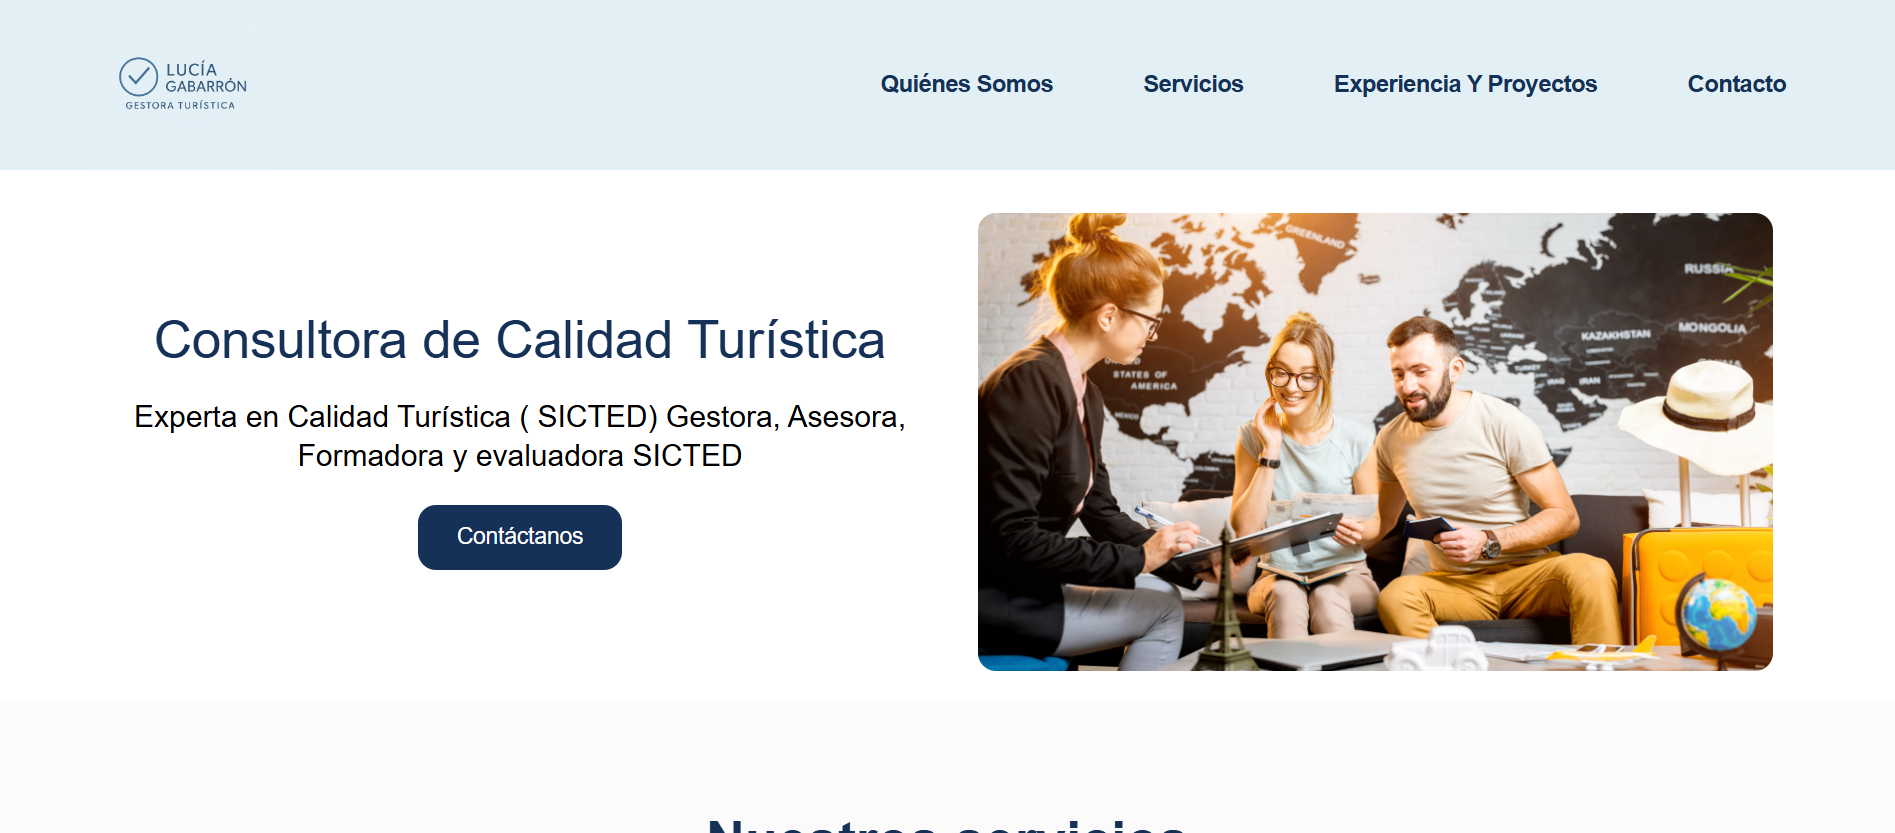Viewport: 1895px width, 833px height.
Task: Click the Consultora de Calidad Turística heading
Action: click(x=520, y=340)
